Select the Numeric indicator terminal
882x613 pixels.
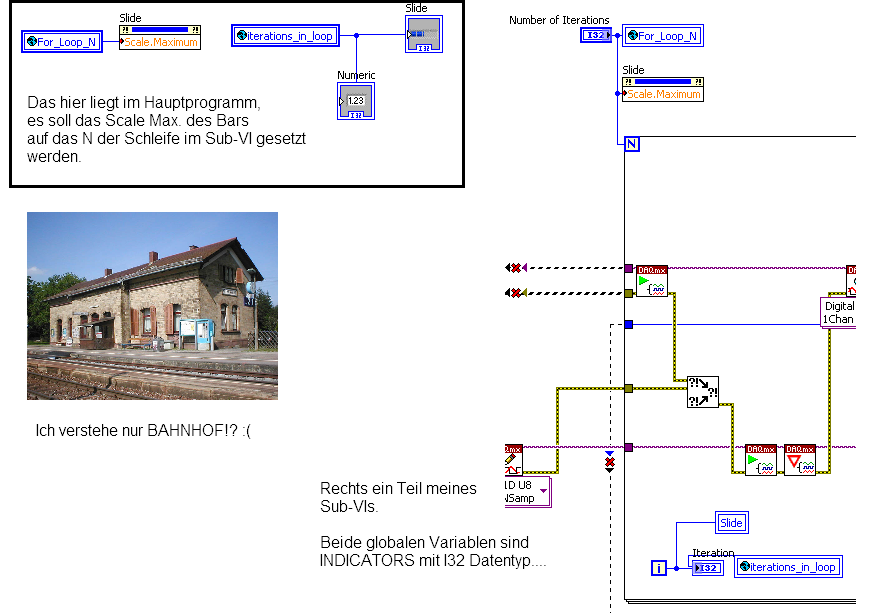(x=356, y=101)
